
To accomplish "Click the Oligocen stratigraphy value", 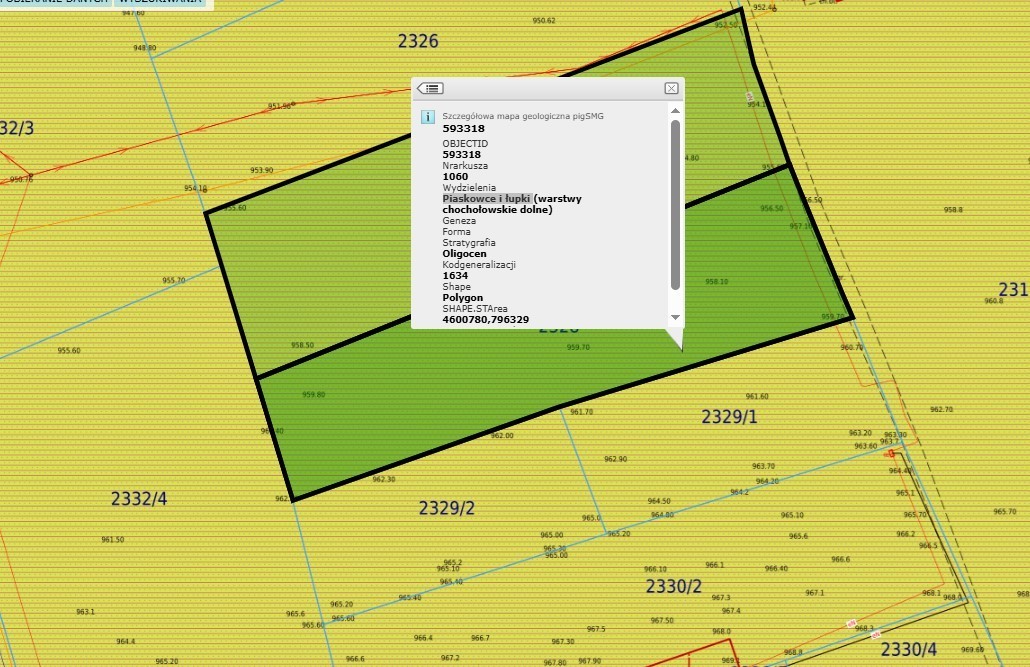I will click(x=465, y=254).
